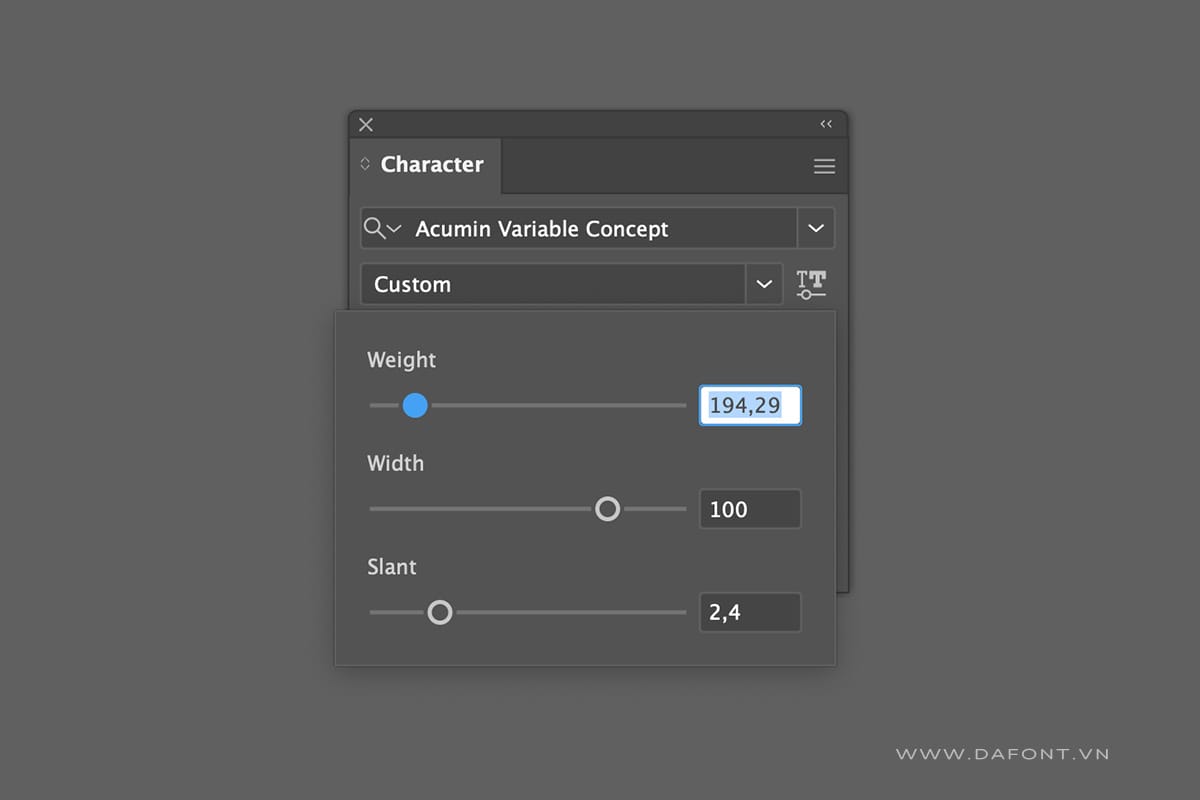Close the Character panel with the X icon
This screenshot has height=800, width=1200.
click(x=366, y=125)
